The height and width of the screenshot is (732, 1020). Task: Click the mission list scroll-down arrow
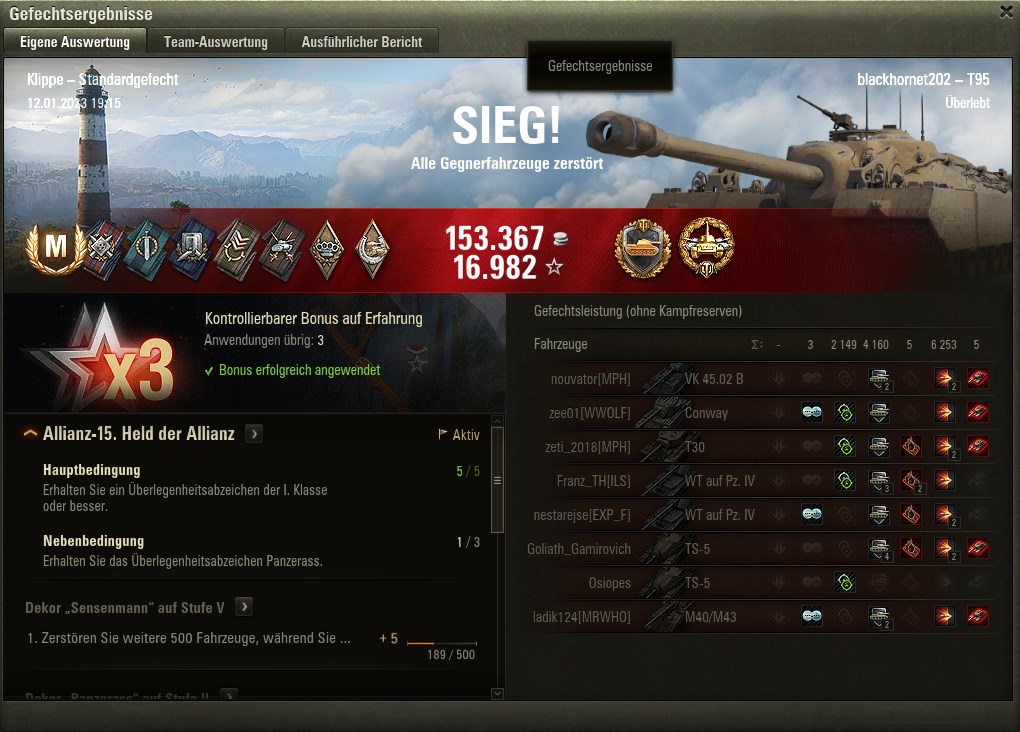coord(498,694)
